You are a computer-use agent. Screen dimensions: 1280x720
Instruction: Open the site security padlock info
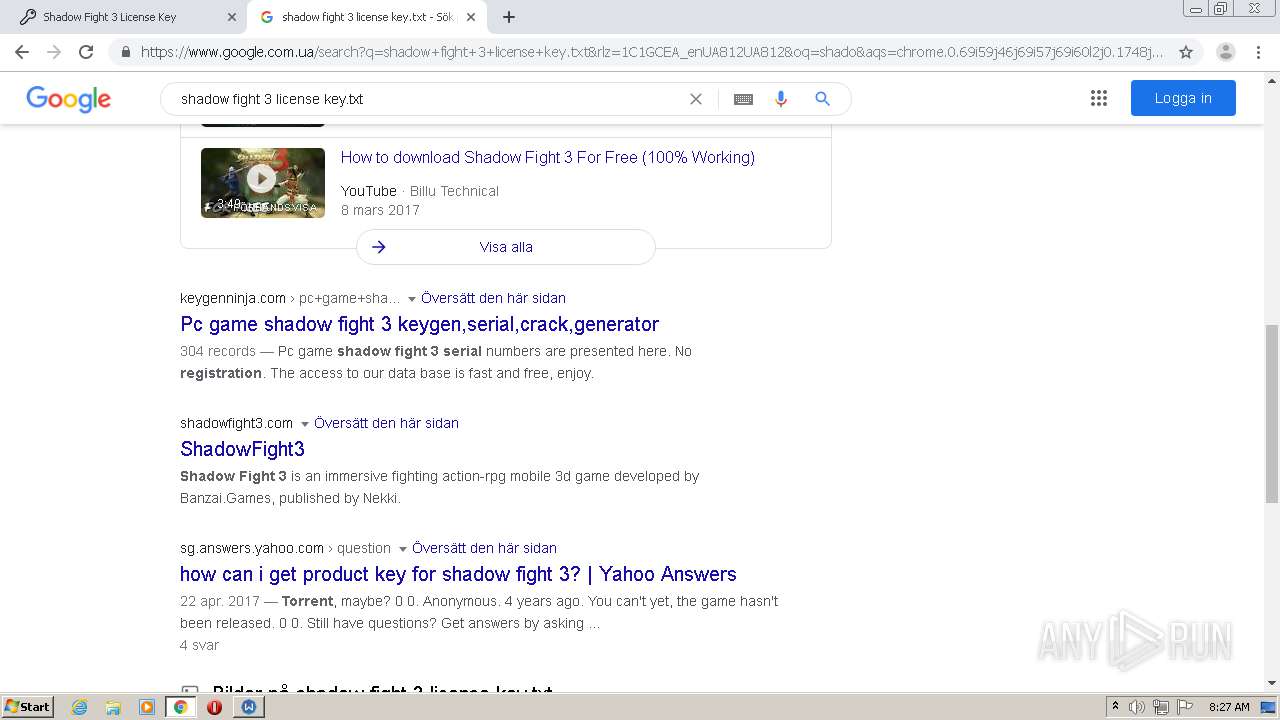[x=126, y=52]
